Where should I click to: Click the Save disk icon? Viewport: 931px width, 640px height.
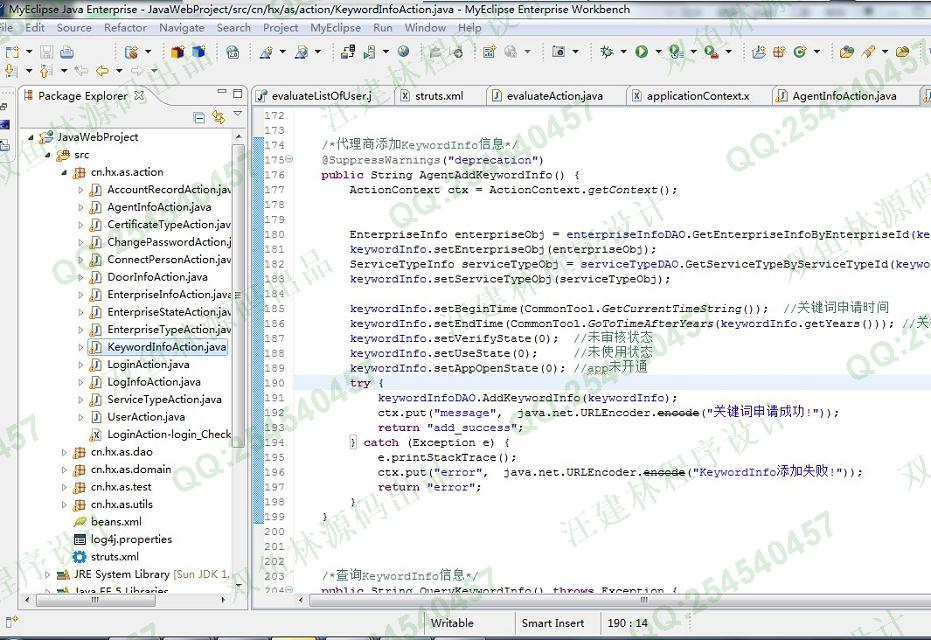click(46, 52)
